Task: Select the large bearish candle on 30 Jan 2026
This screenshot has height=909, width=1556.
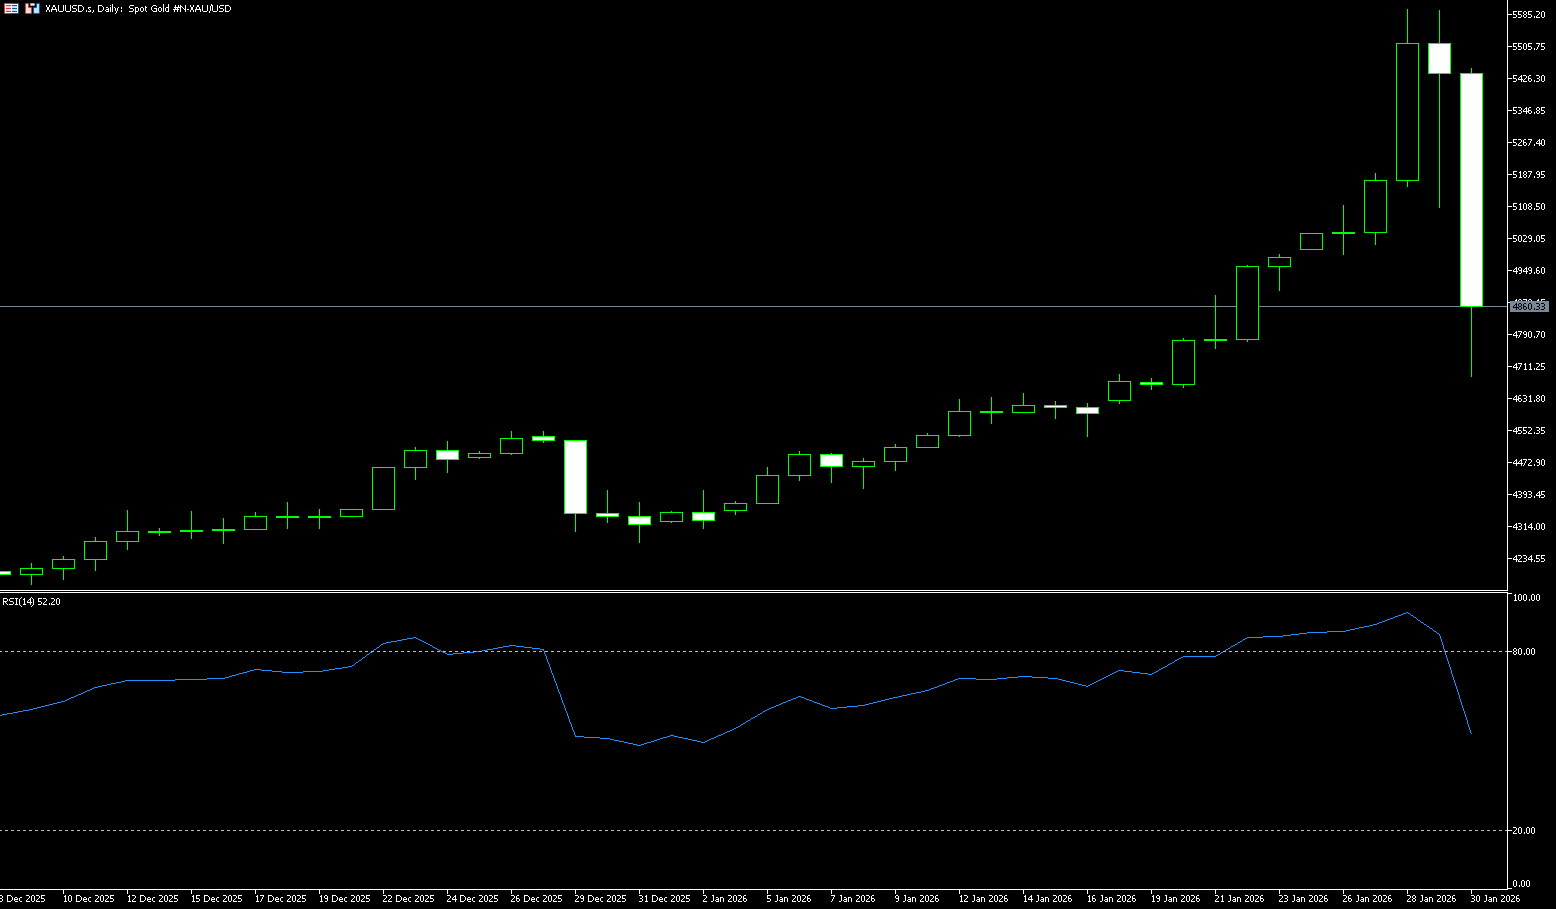Action: pyautogui.click(x=1471, y=190)
